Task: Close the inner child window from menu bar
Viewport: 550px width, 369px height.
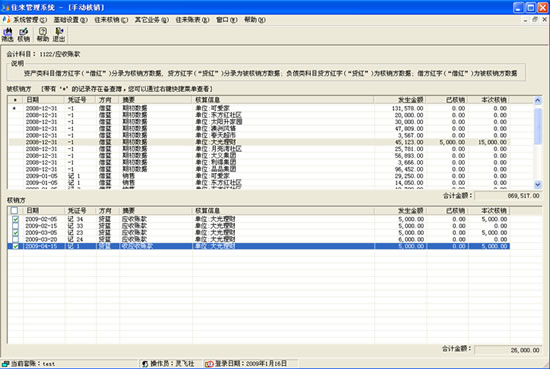Action: coord(544,20)
